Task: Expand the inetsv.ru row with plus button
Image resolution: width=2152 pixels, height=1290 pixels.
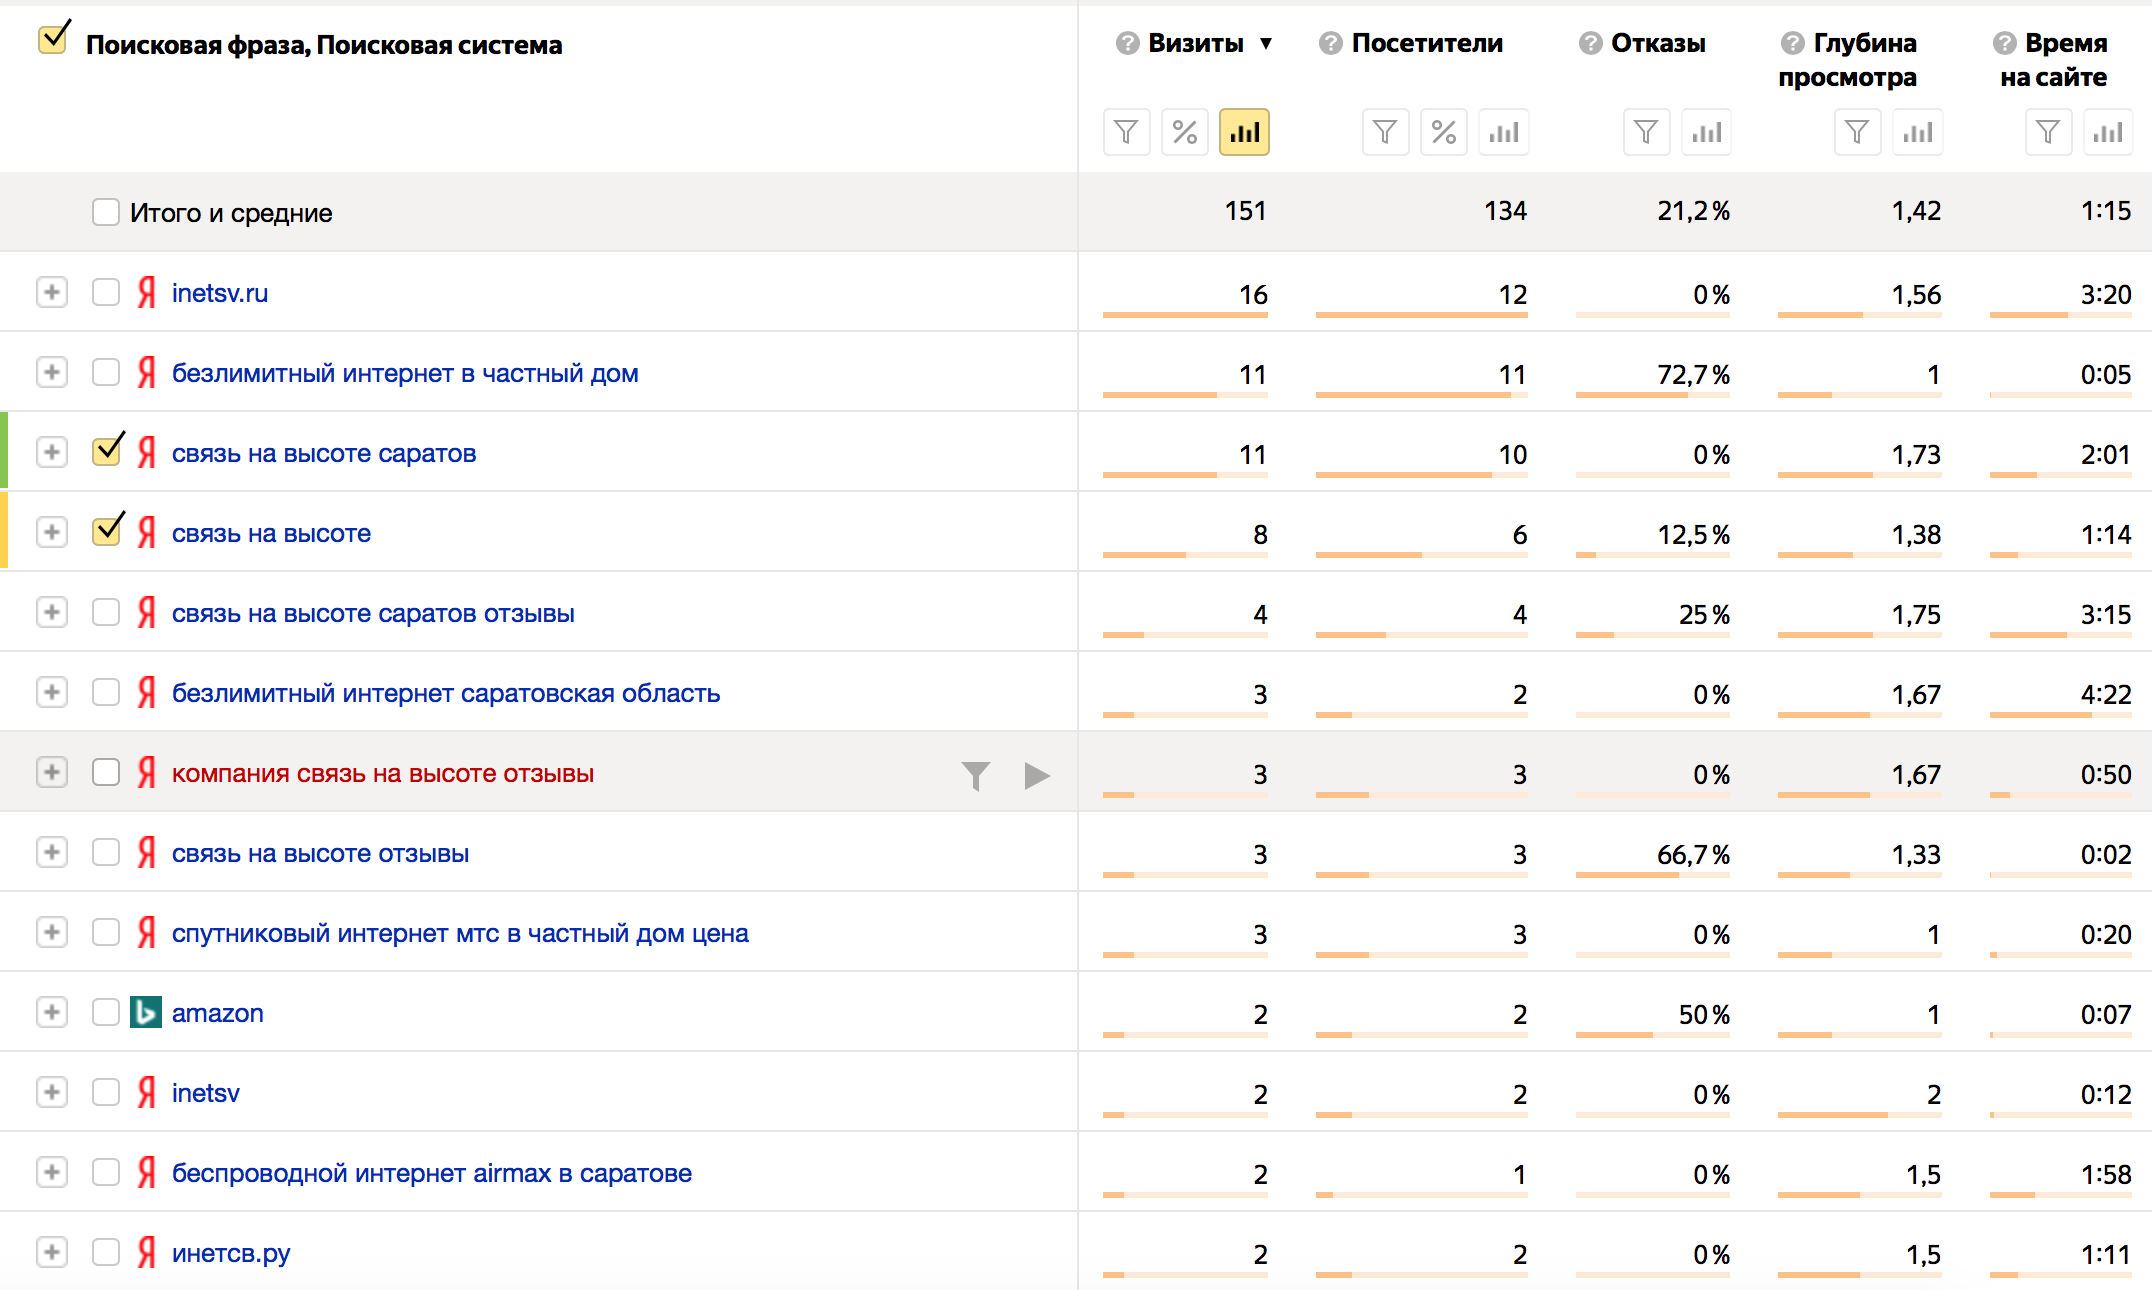Action: tap(52, 292)
